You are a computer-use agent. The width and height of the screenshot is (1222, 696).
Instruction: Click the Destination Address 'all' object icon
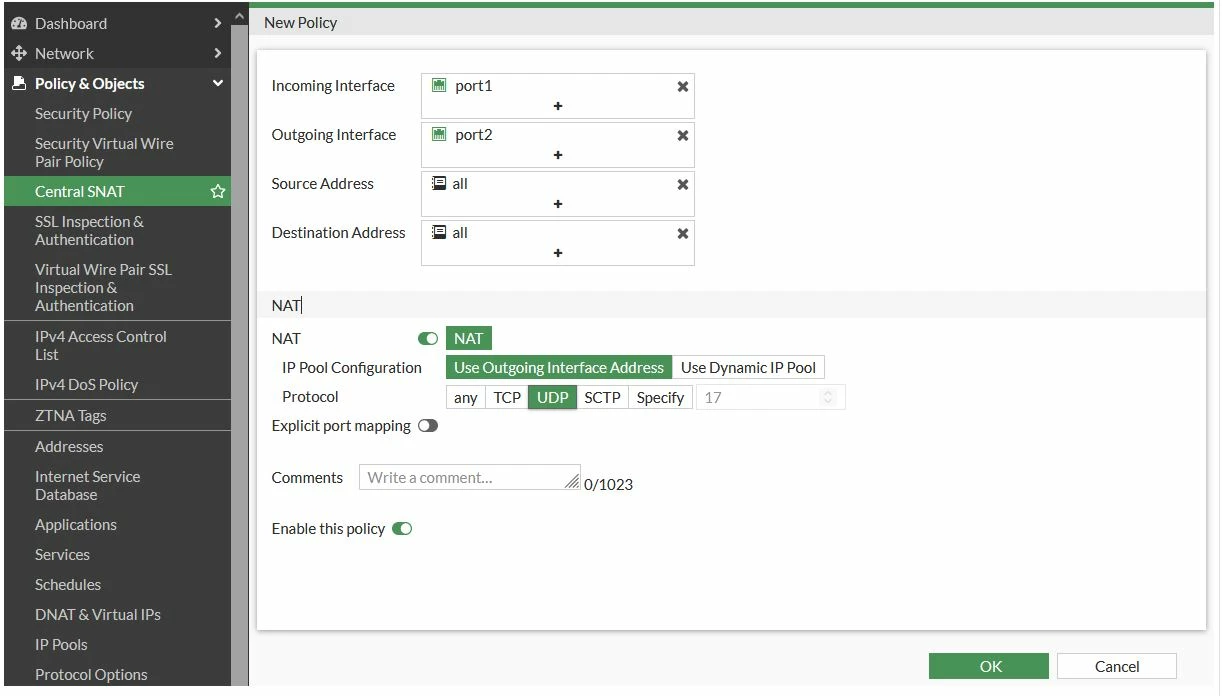[x=439, y=233]
